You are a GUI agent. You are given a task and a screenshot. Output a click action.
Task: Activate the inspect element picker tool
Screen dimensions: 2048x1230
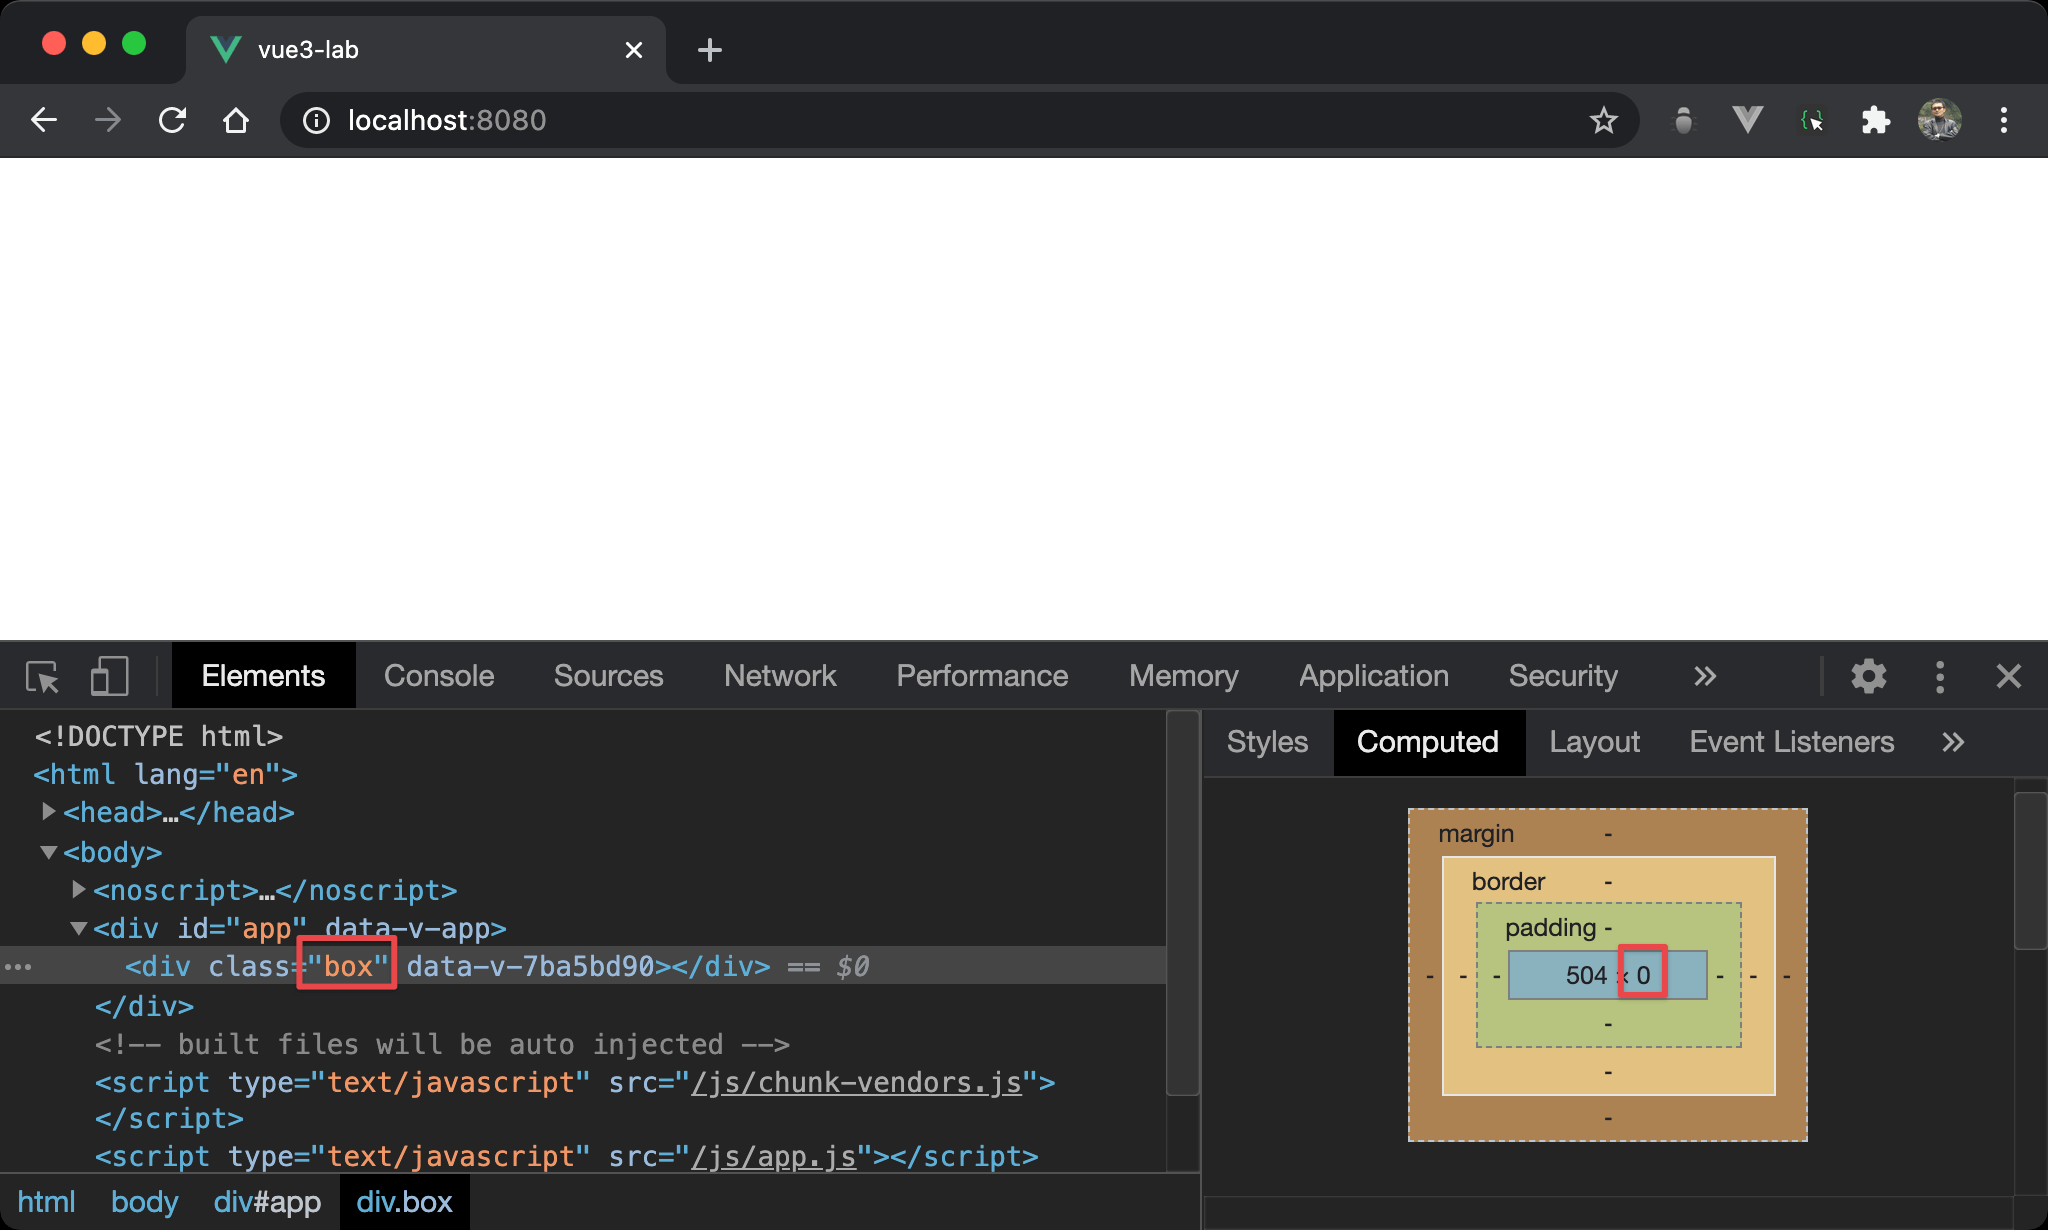coord(42,677)
